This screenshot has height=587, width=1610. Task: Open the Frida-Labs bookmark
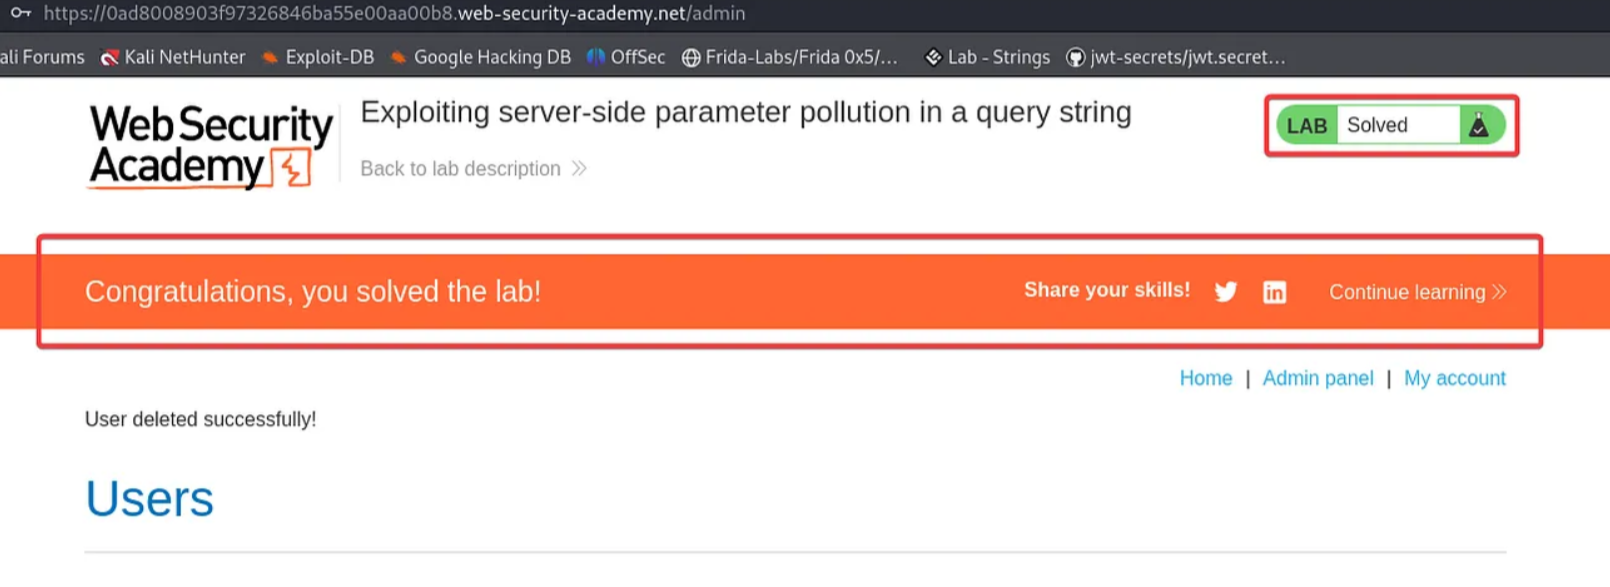point(790,57)
